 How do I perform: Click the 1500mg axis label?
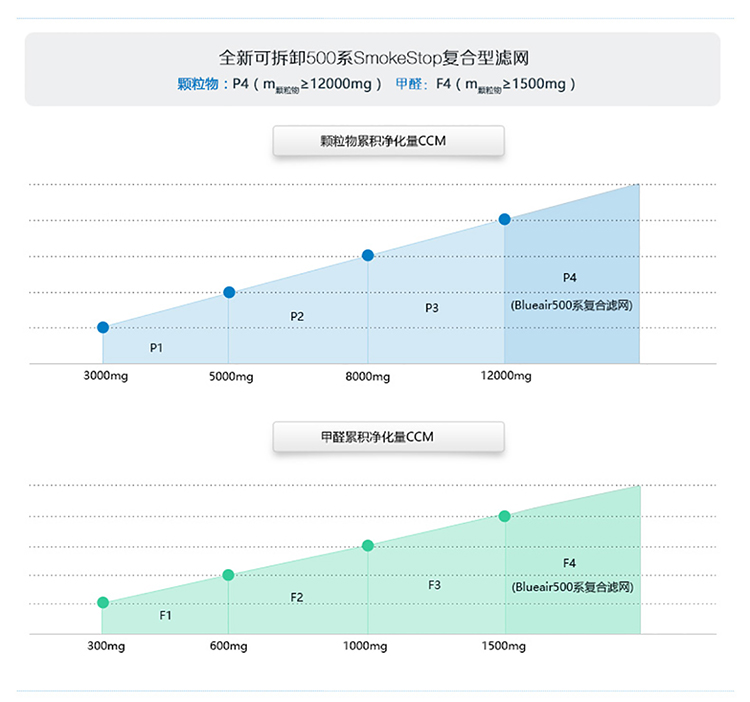(x=503, y=646)
